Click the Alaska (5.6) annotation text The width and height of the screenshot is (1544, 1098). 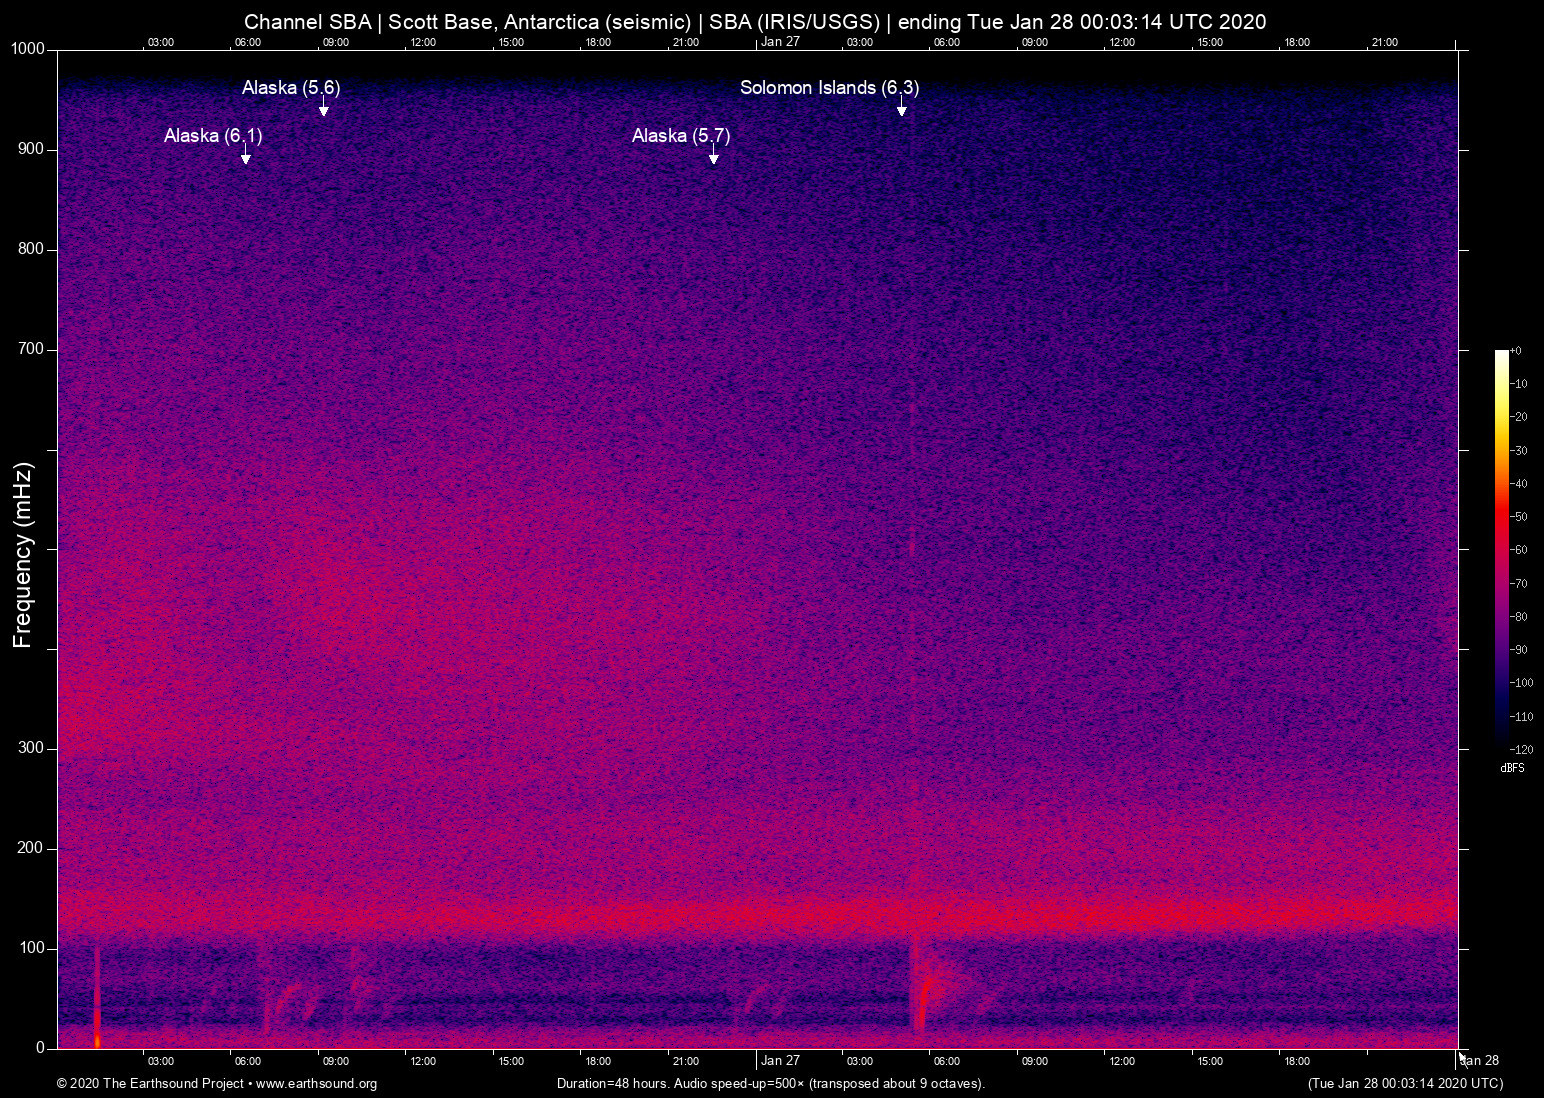291,88
